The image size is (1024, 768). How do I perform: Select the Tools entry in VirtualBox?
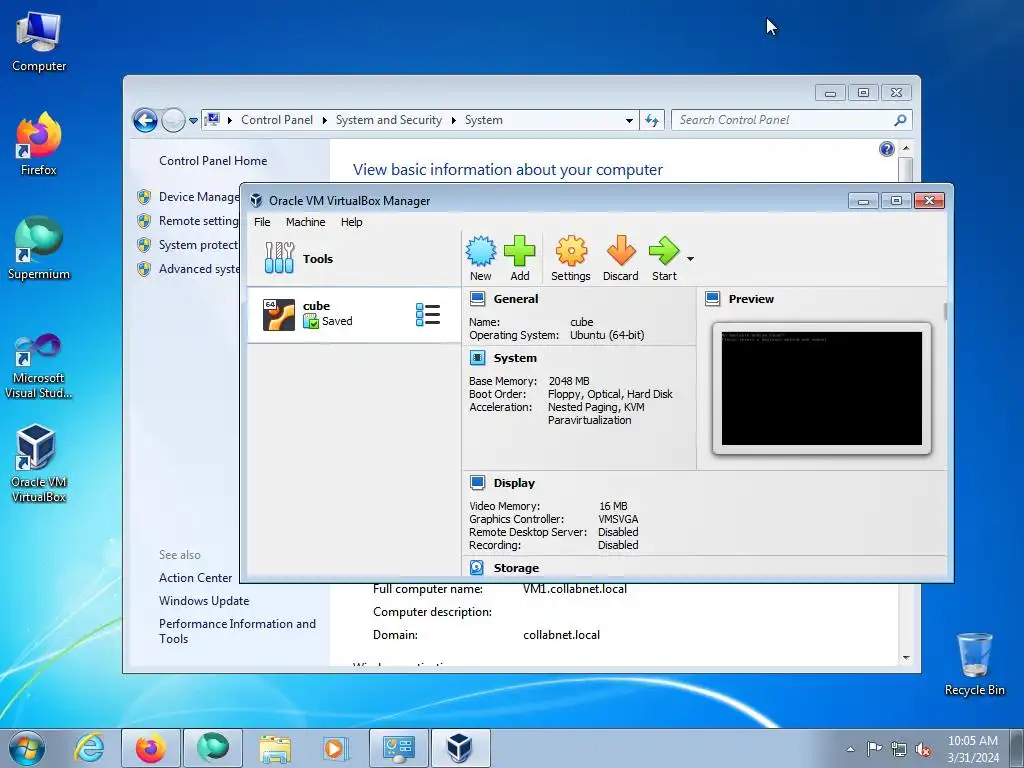[353, 259]
